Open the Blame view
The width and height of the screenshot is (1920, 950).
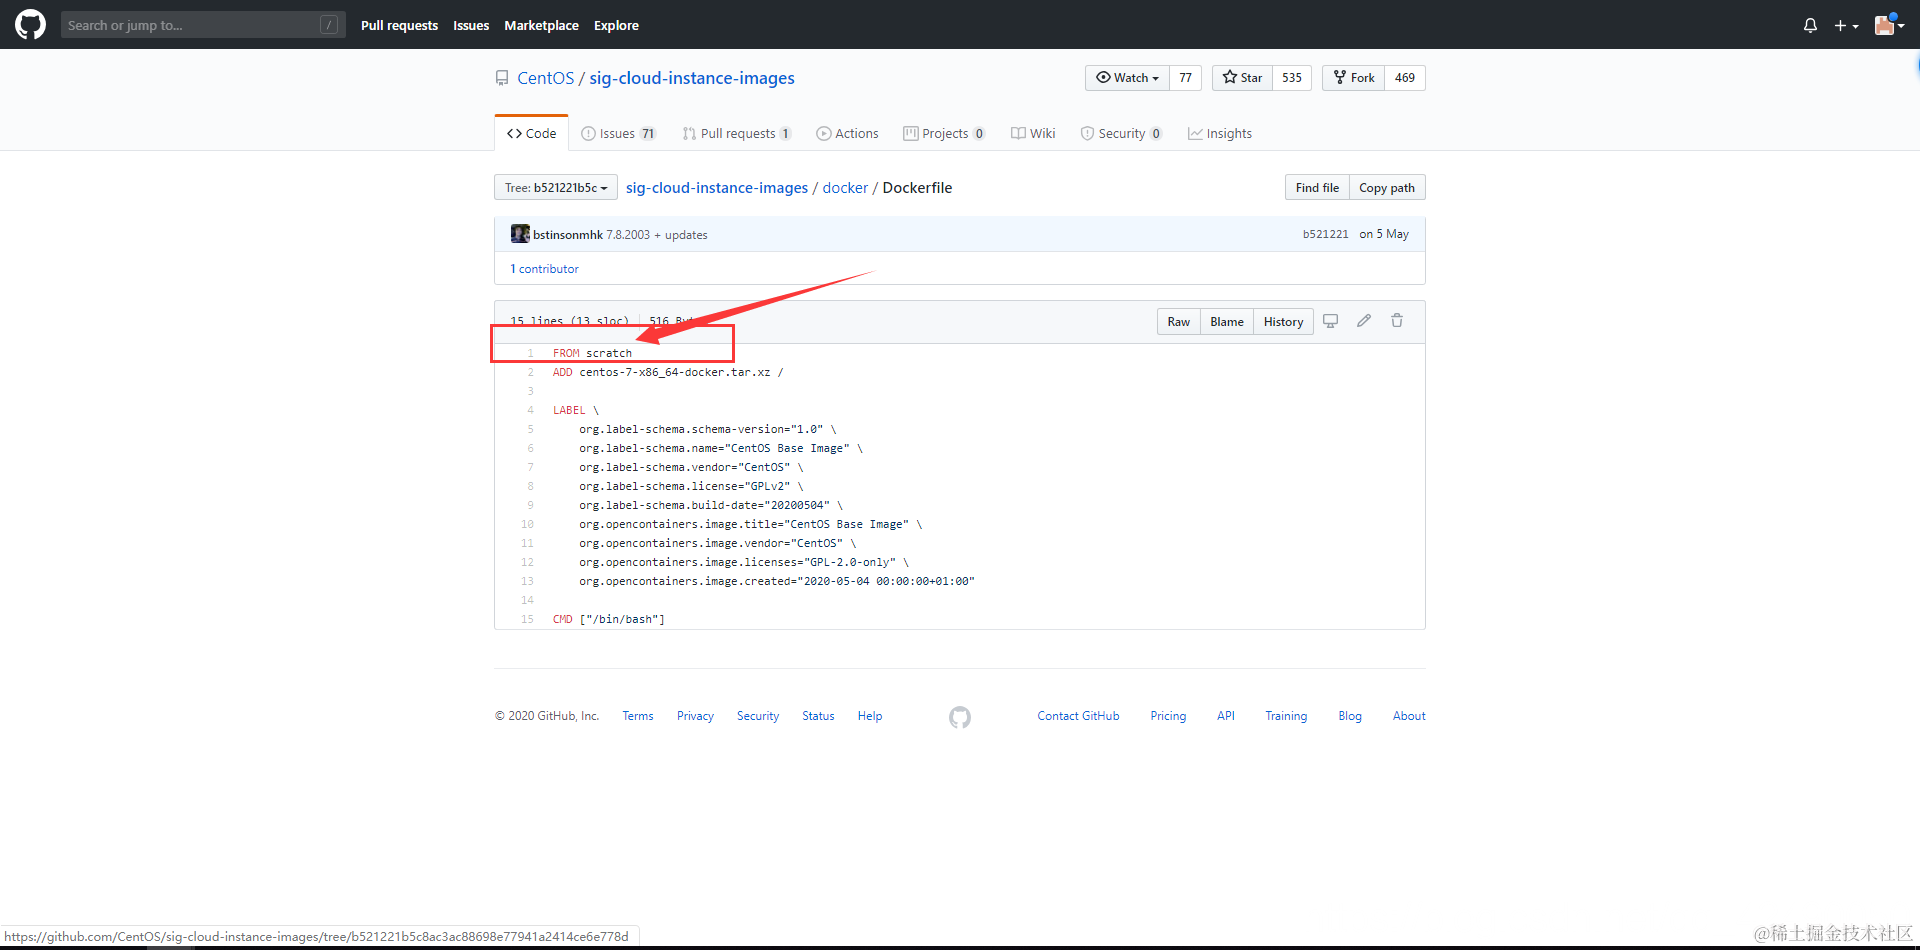[1227, 322]
